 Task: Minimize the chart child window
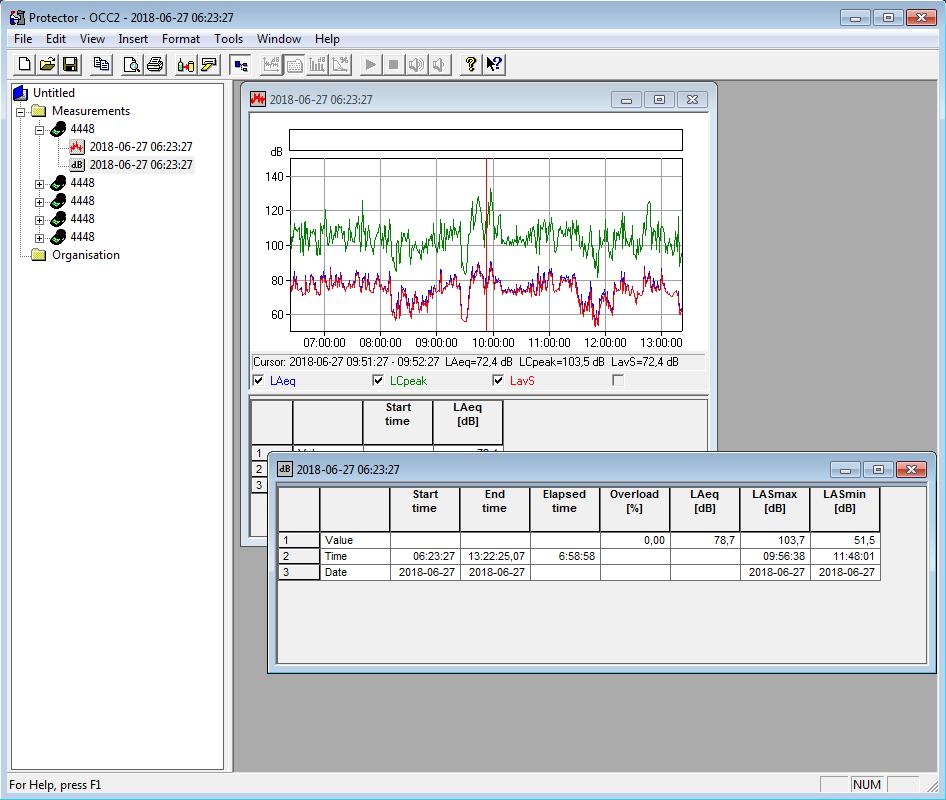pos(626,100)
